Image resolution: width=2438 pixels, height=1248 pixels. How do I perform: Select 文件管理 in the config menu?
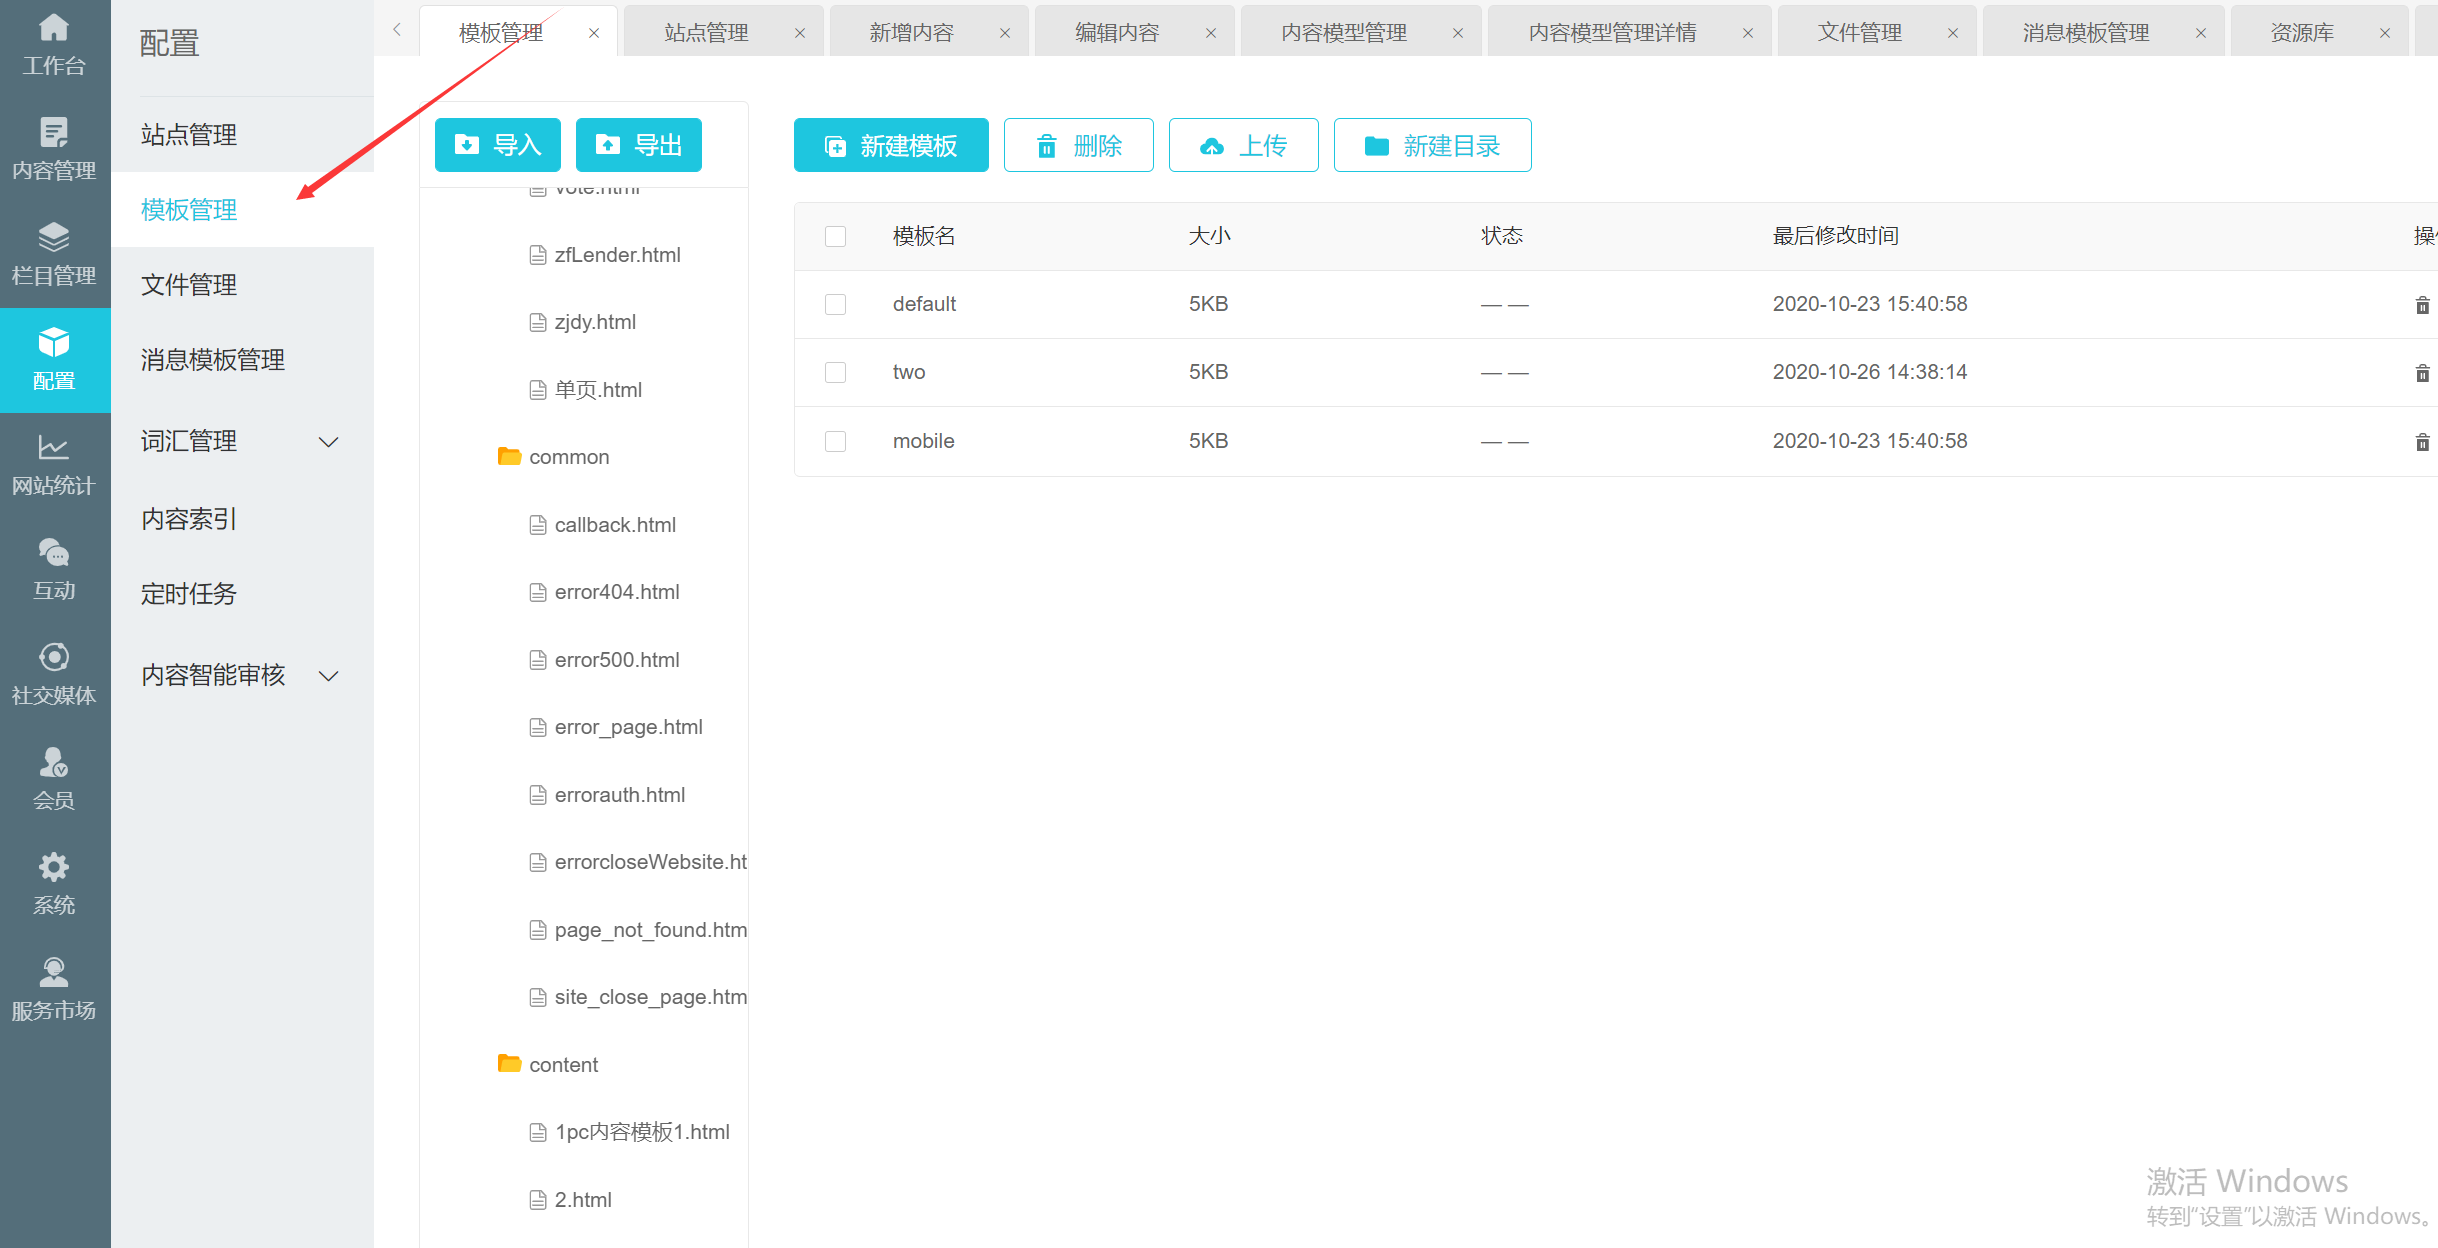(x=189, y=285)
